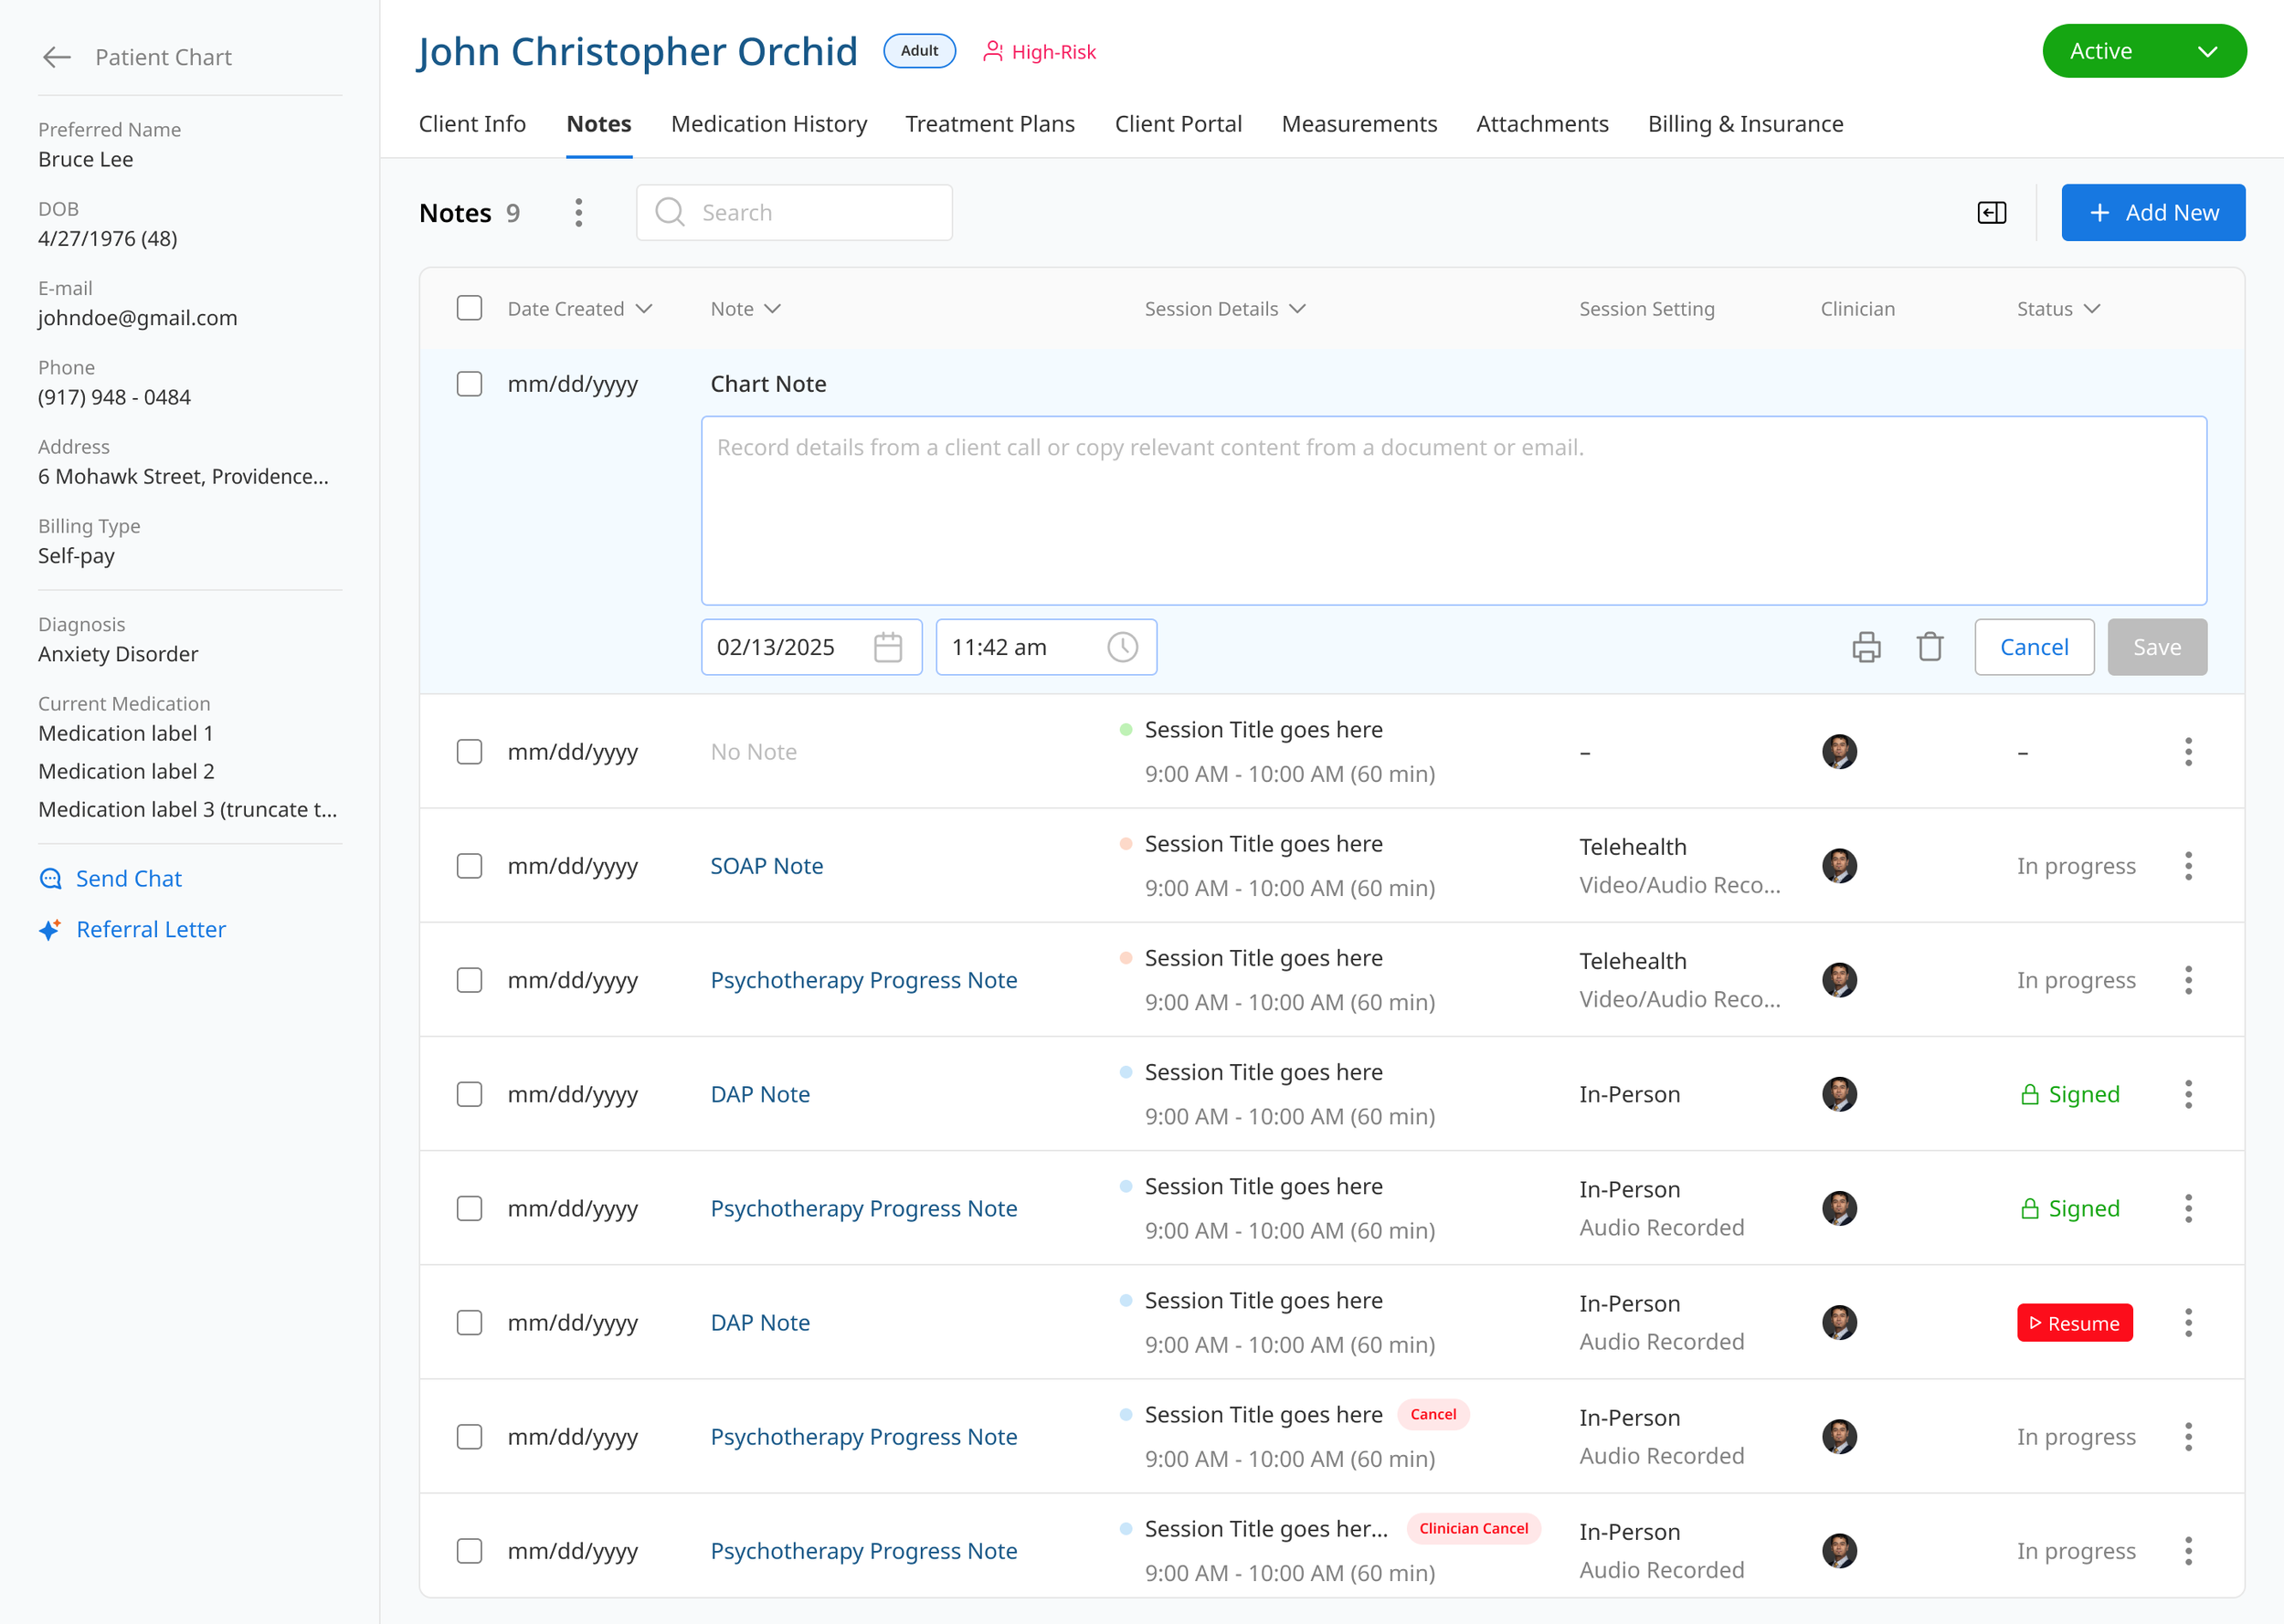
Task: Click into the chart note text area
Action: [1453, 510]
